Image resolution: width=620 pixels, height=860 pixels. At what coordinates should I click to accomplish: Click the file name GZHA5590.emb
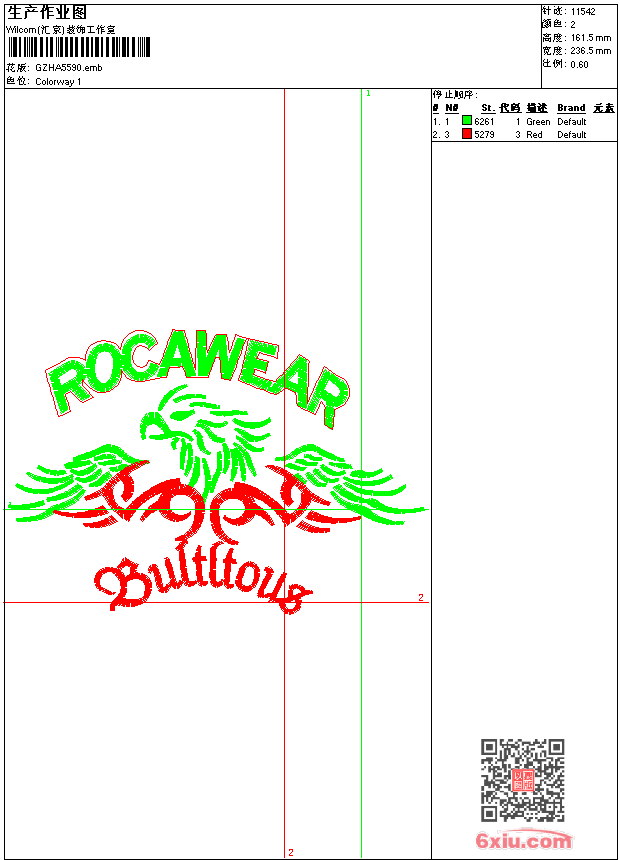(x=69, y=68)
